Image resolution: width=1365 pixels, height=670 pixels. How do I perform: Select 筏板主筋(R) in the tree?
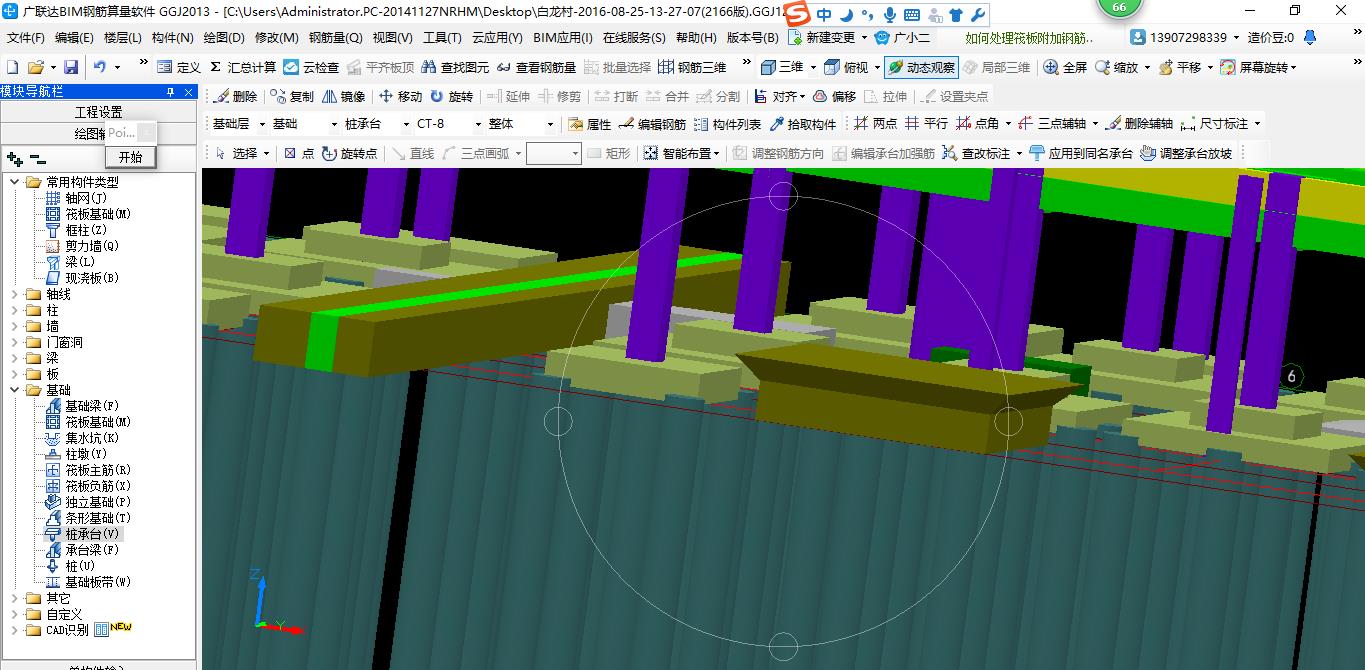pos(98,470)
